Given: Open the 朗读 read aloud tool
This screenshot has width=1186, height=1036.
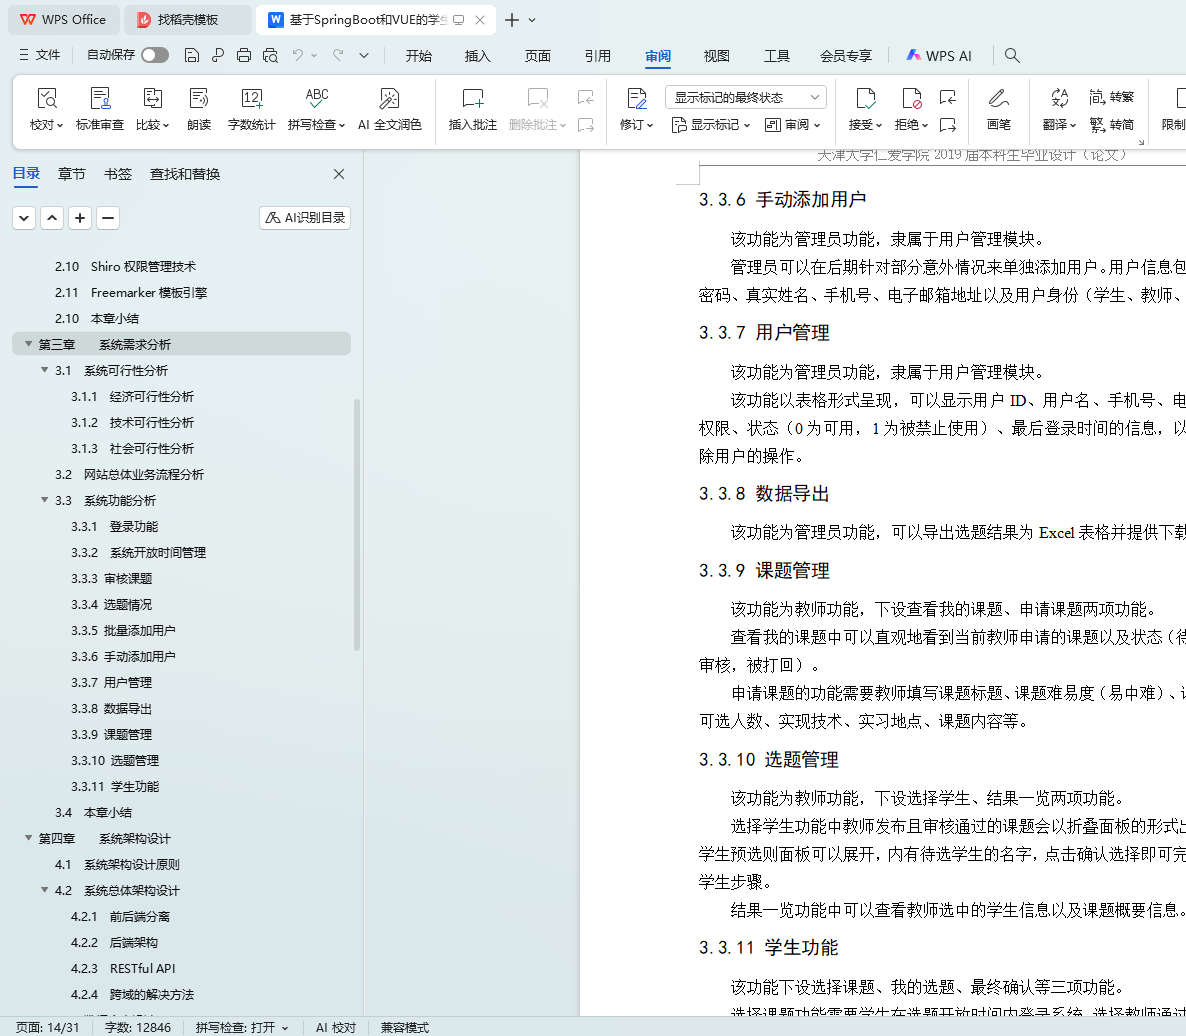Looking at the screenshot, I should click(x=199, y=99).
